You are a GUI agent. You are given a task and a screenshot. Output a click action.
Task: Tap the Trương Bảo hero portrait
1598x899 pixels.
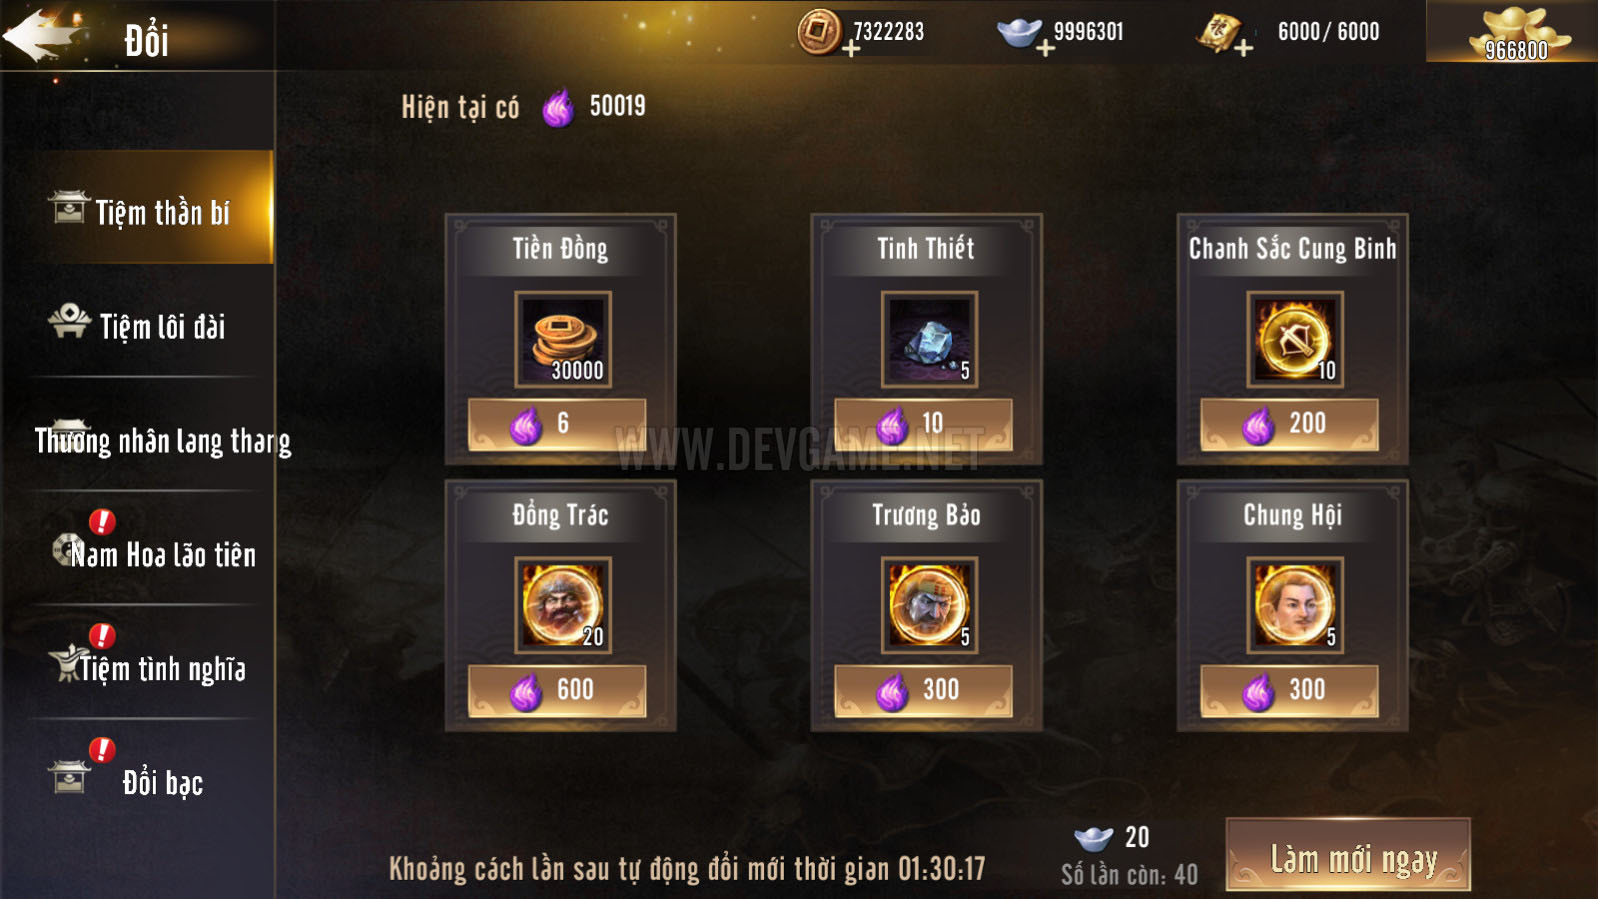(929, 605)
